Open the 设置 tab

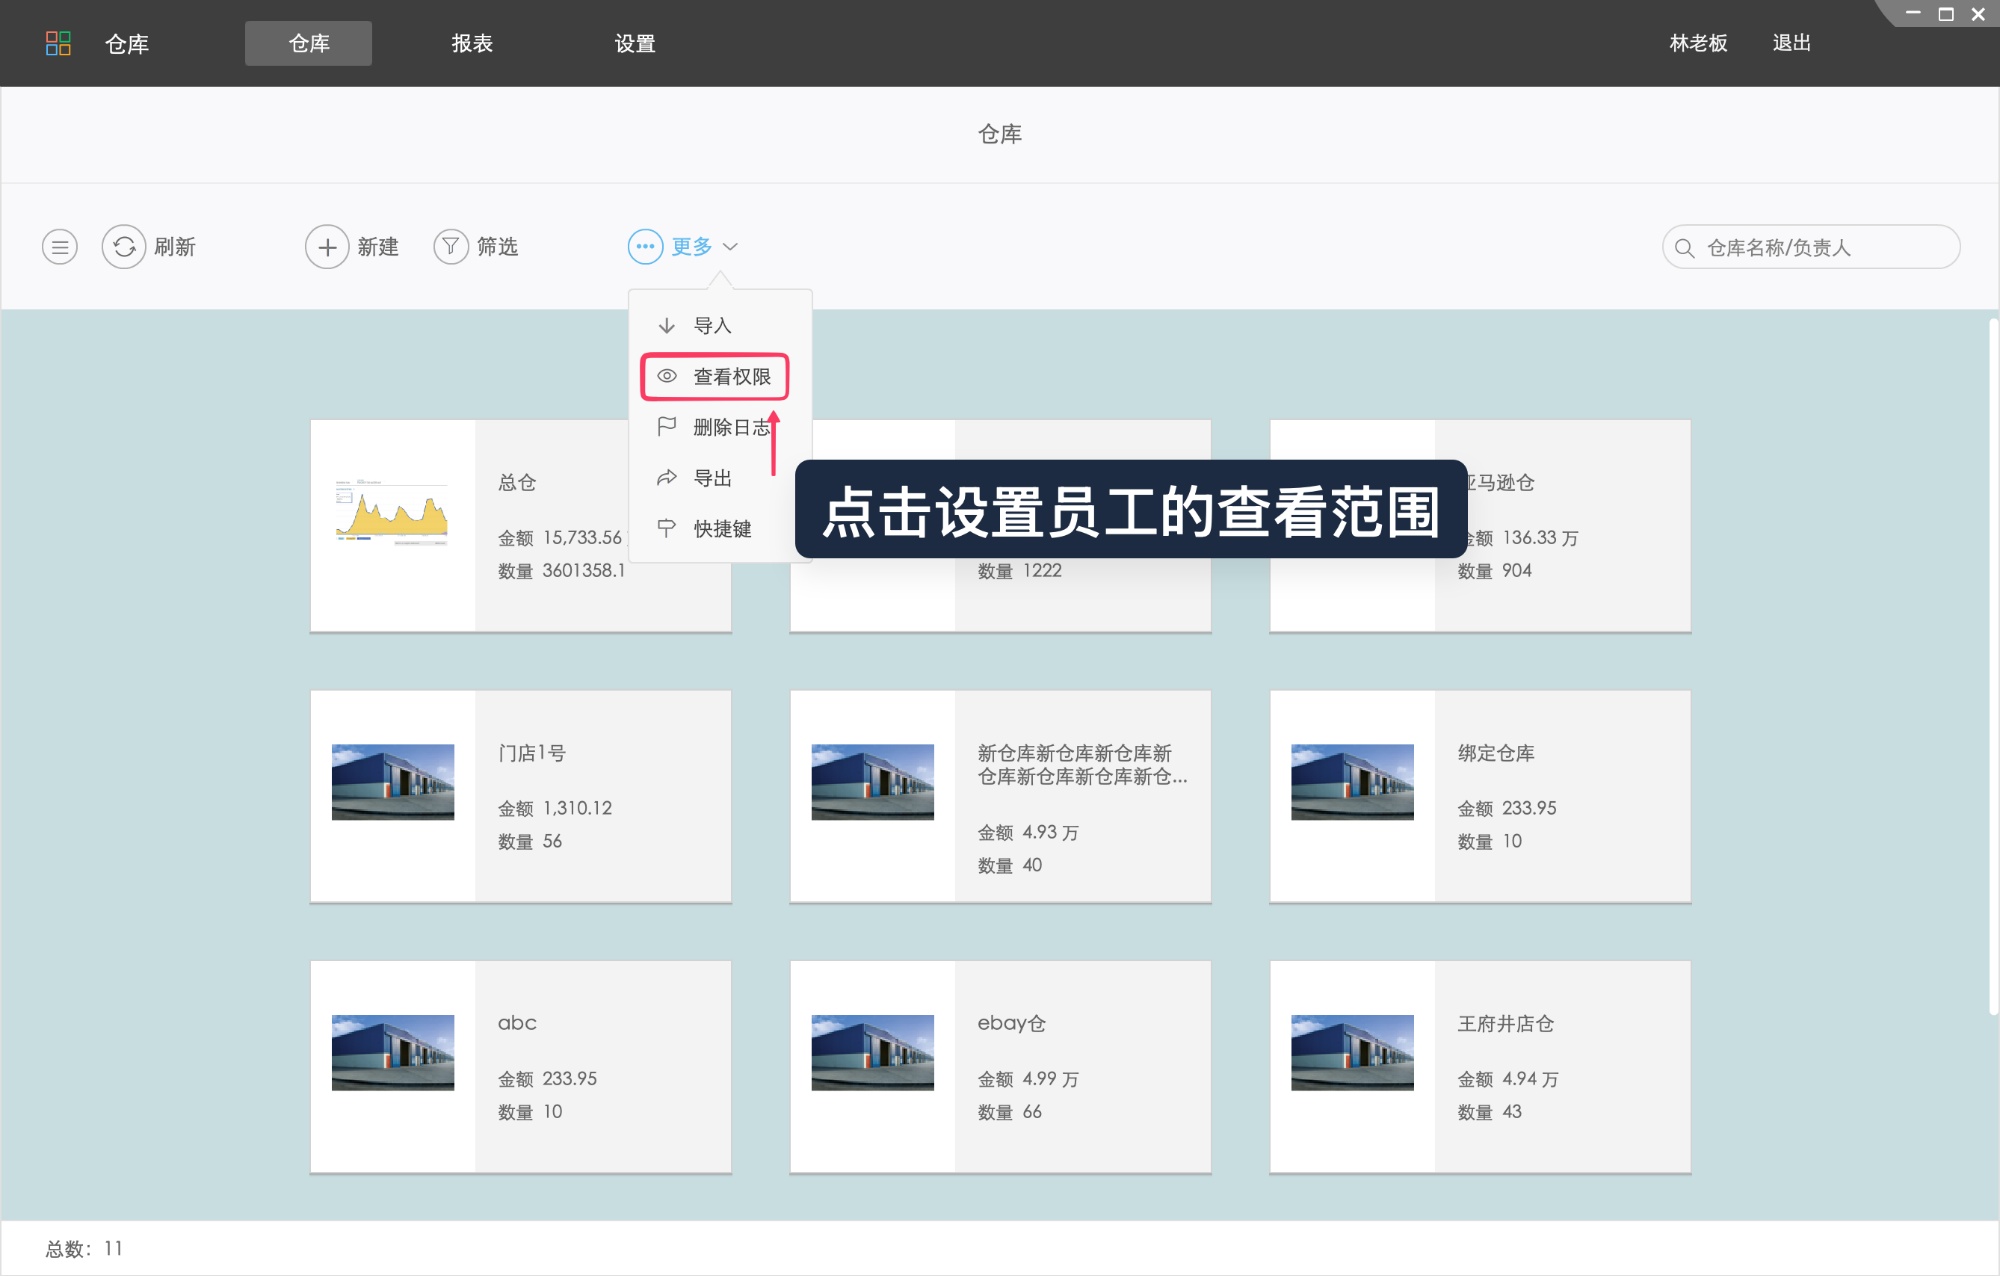pos(635,43)
